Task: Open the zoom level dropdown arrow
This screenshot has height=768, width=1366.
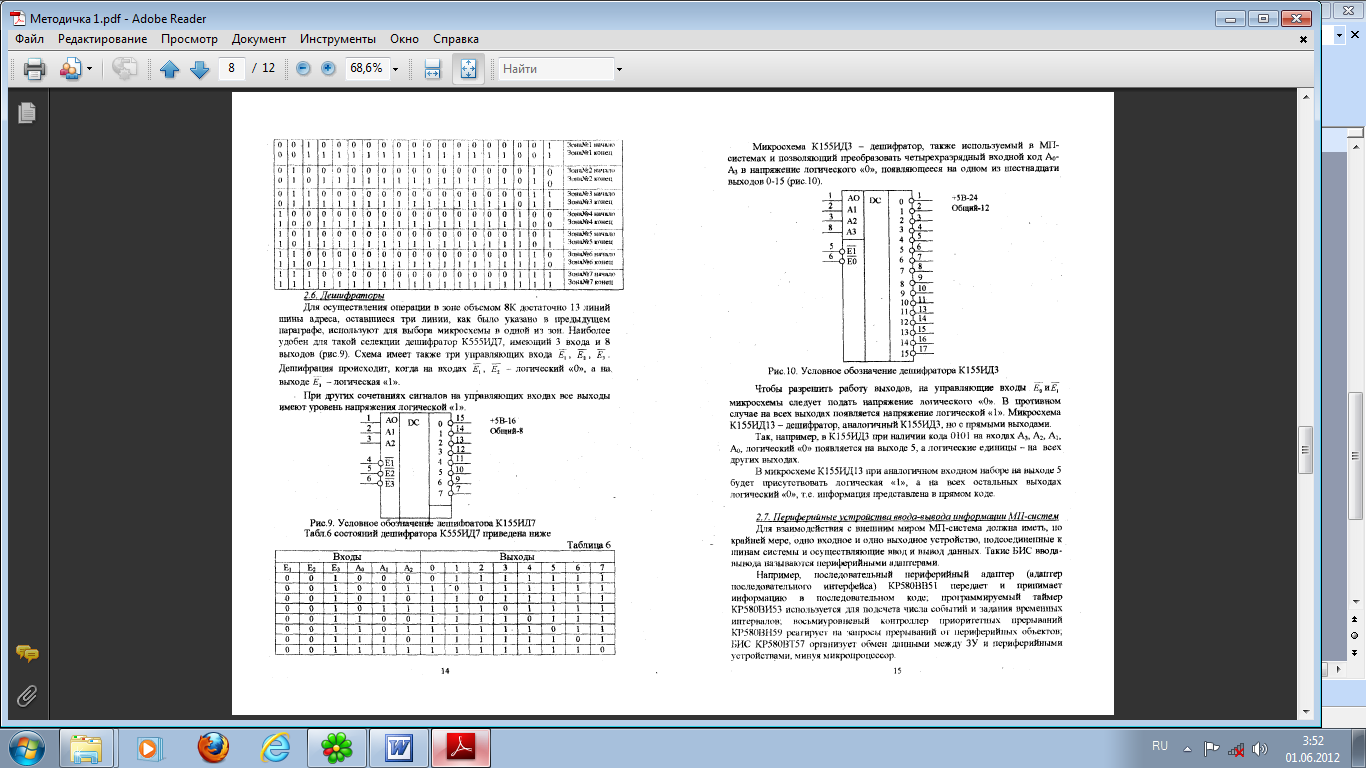Action: coord(396,69)
